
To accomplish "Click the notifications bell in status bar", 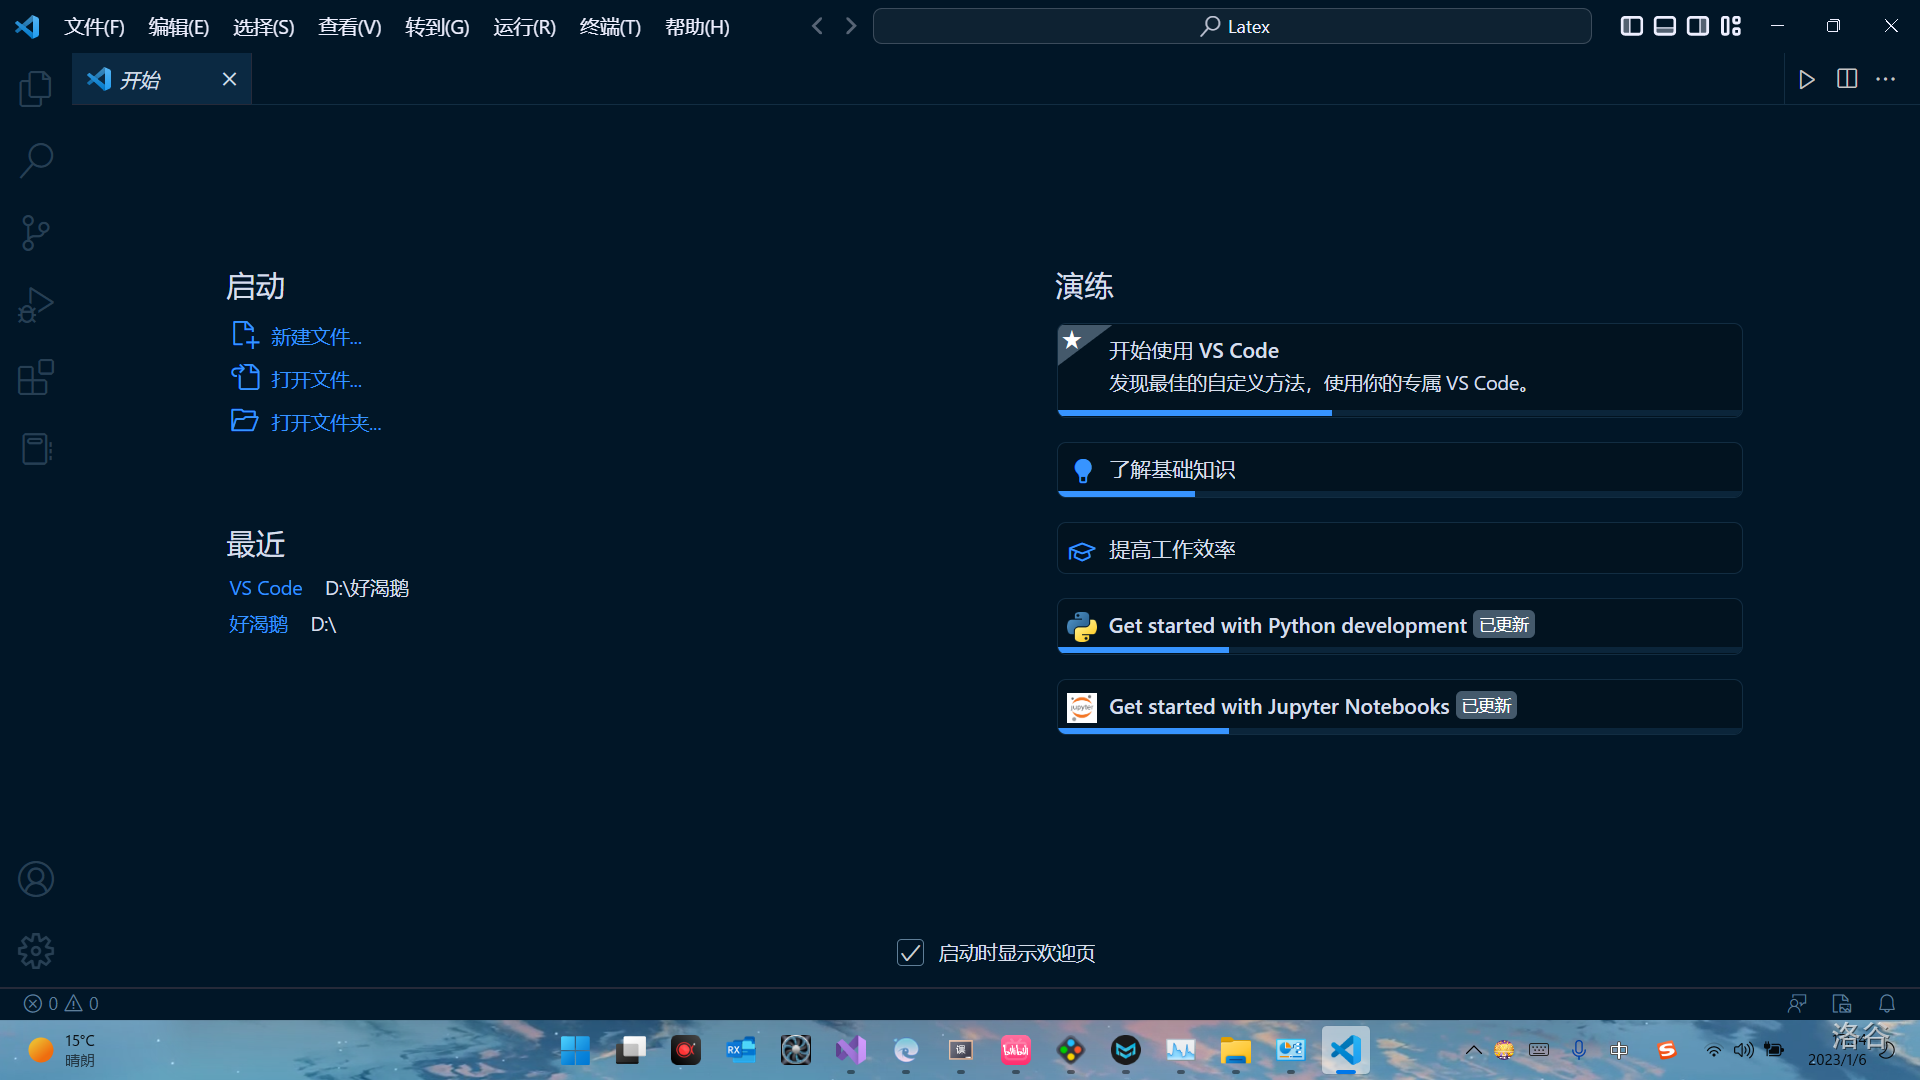I will (x=1886, y=1003).
